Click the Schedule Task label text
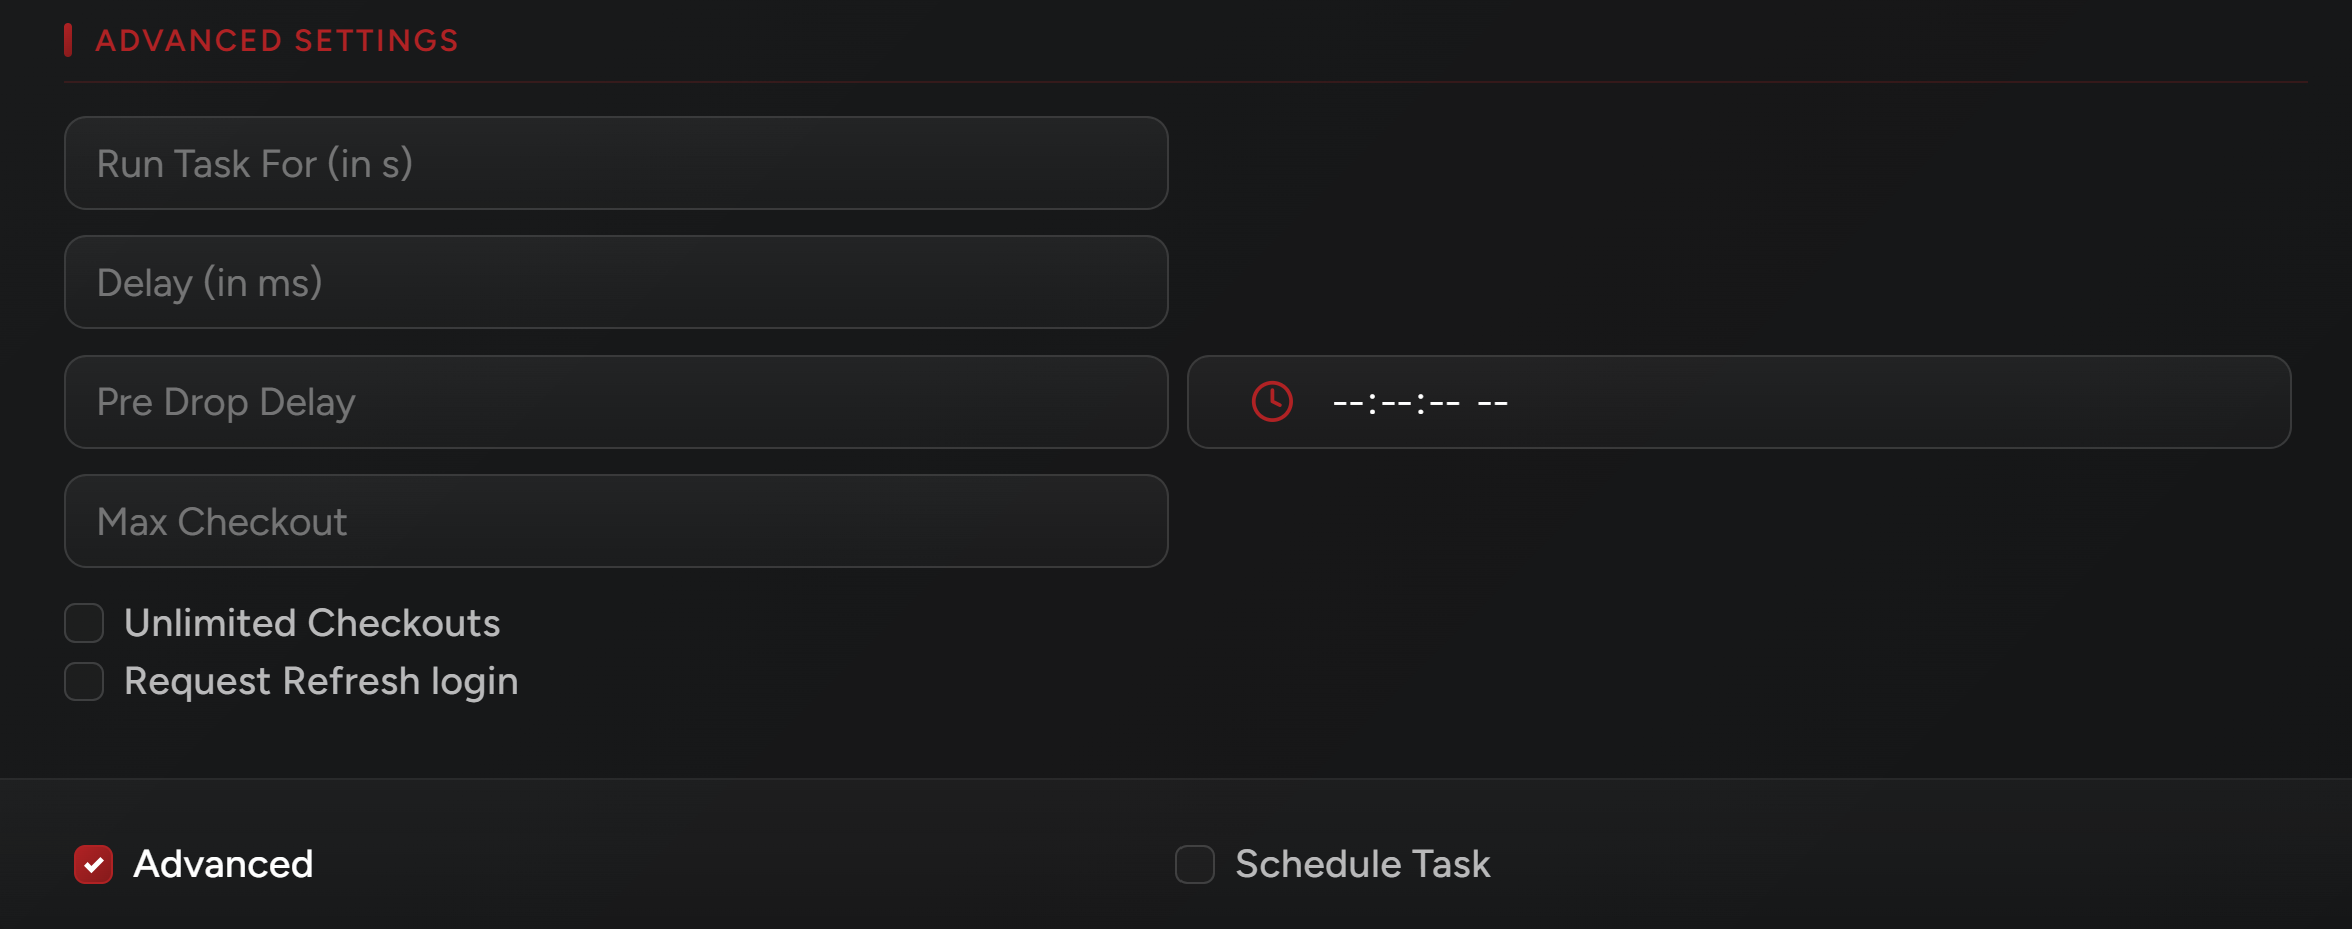Viewport: 2352px width, 929px height. [x=1362, y=864]
